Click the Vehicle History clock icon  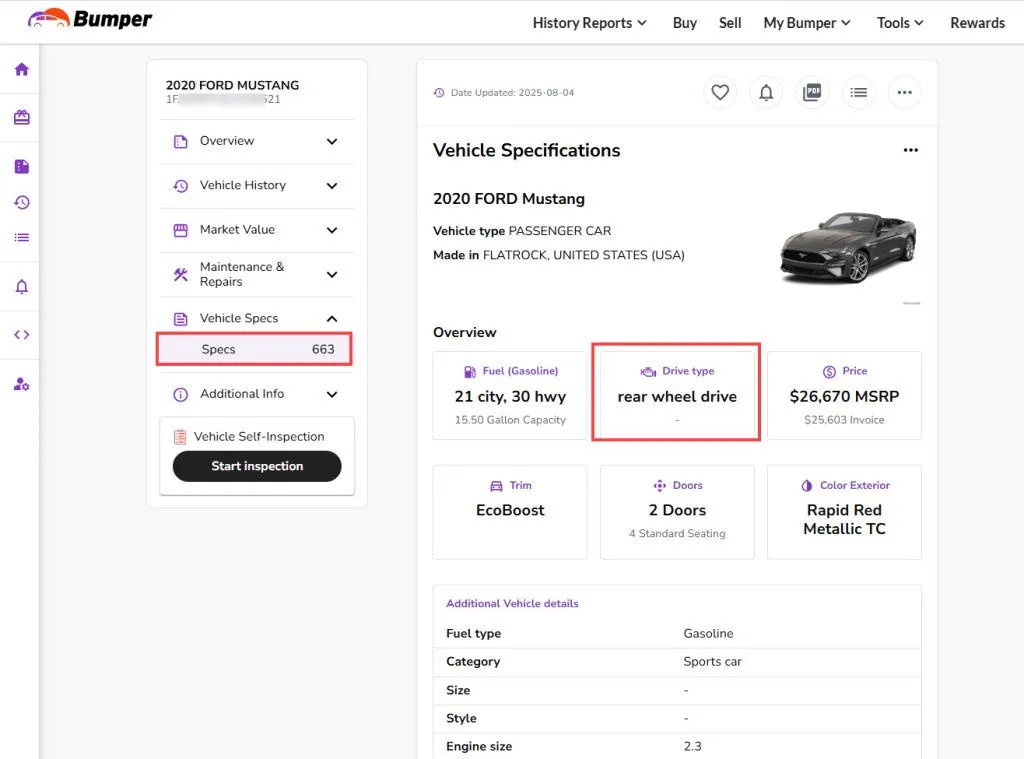tap(181, 186)
